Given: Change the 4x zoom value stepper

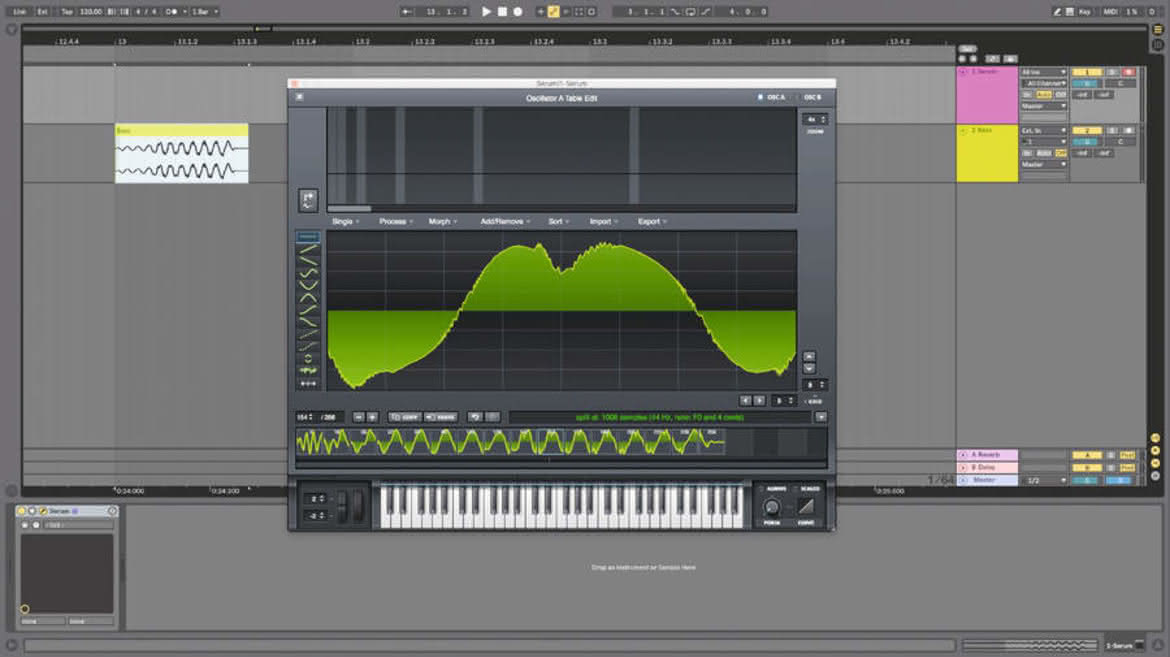Looking at the screenshot, I should coord(815,119).
